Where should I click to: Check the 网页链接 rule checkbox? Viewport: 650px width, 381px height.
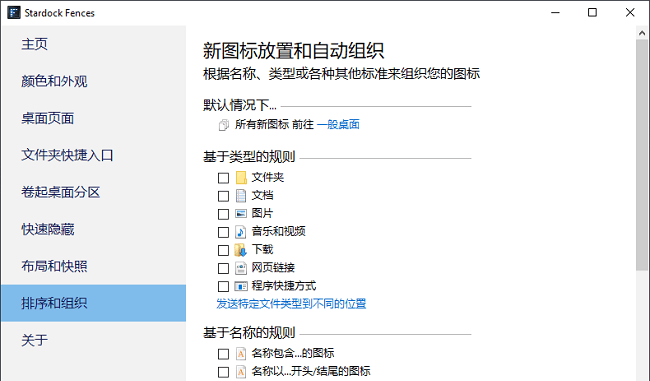click(223, 268)
